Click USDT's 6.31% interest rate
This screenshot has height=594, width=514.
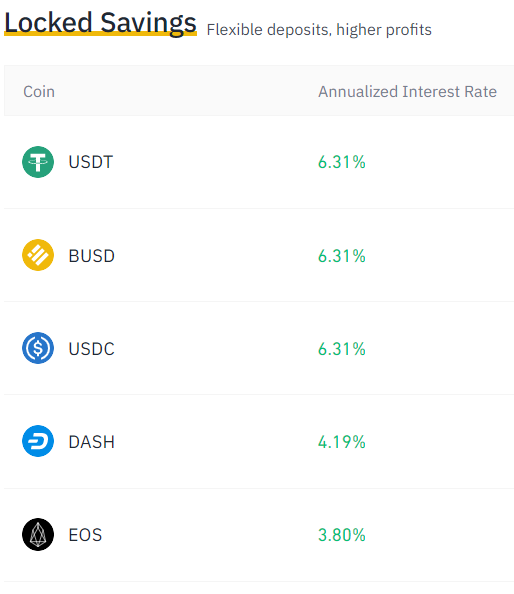342,162
